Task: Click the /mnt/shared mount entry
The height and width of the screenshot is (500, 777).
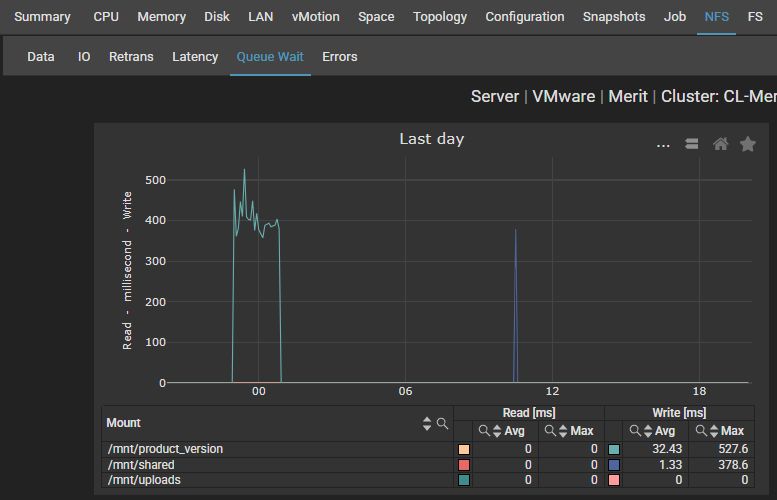Action: point(141,465)
